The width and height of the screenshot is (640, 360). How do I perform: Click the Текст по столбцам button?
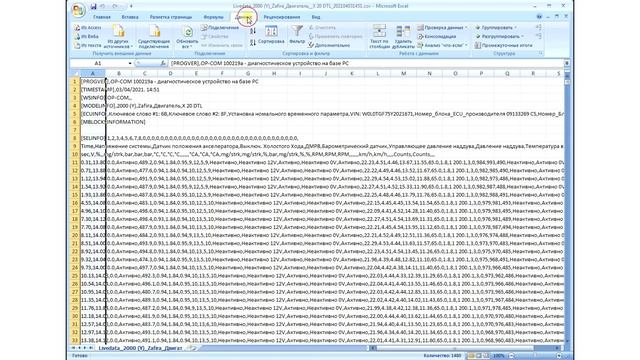point(380,37)
